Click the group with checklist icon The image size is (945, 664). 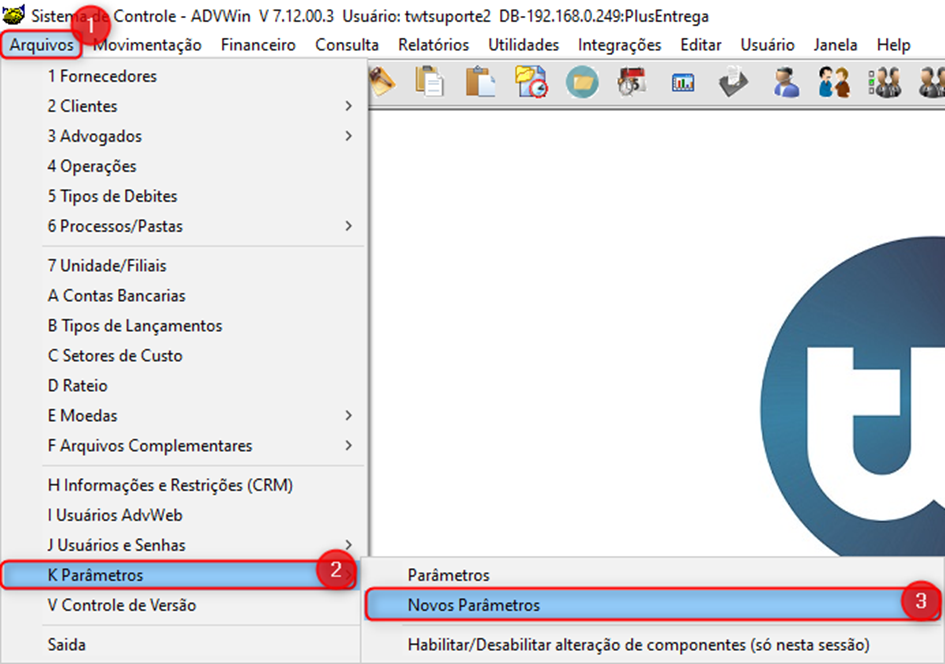click(x=884, y=82)
